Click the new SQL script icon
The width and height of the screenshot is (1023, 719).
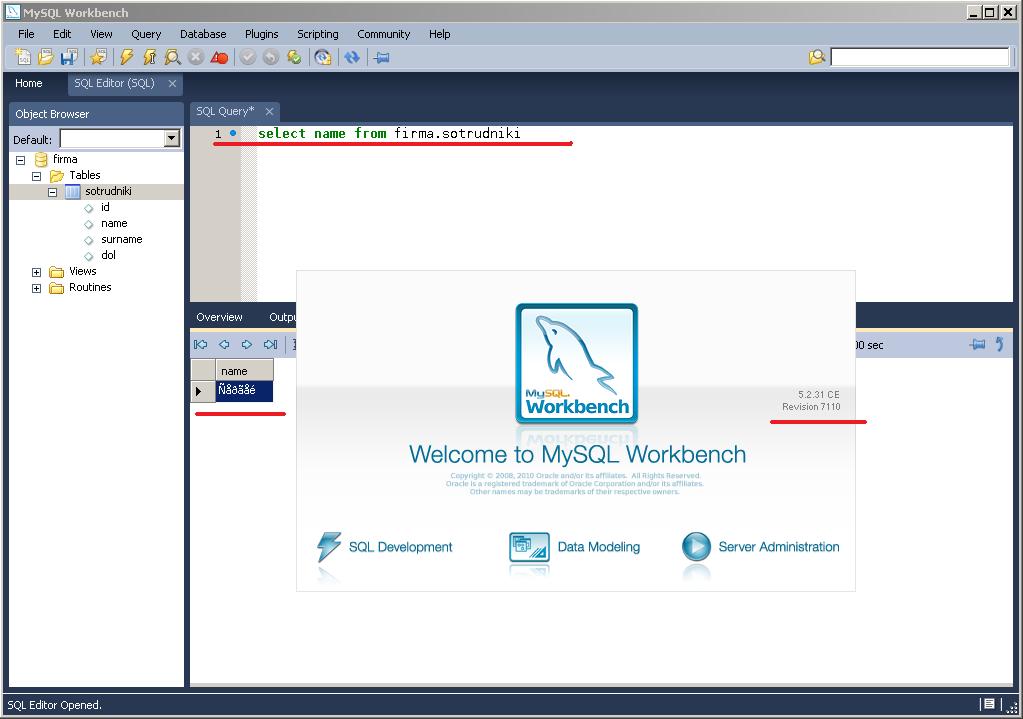pos(22,58)
